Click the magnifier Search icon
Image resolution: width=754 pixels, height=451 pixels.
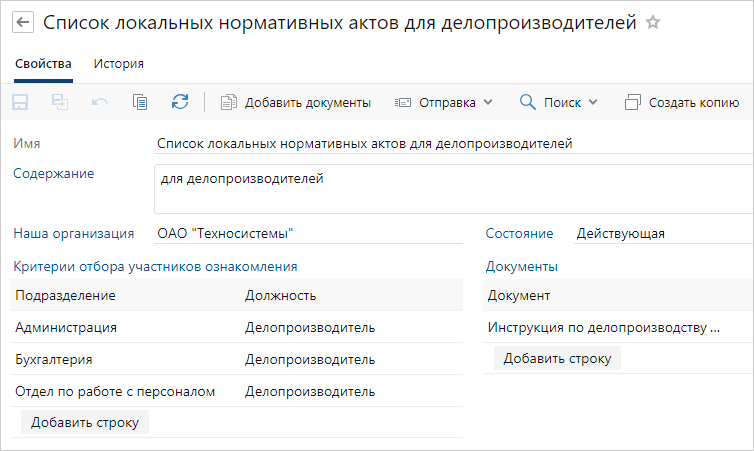click(528, 102)
